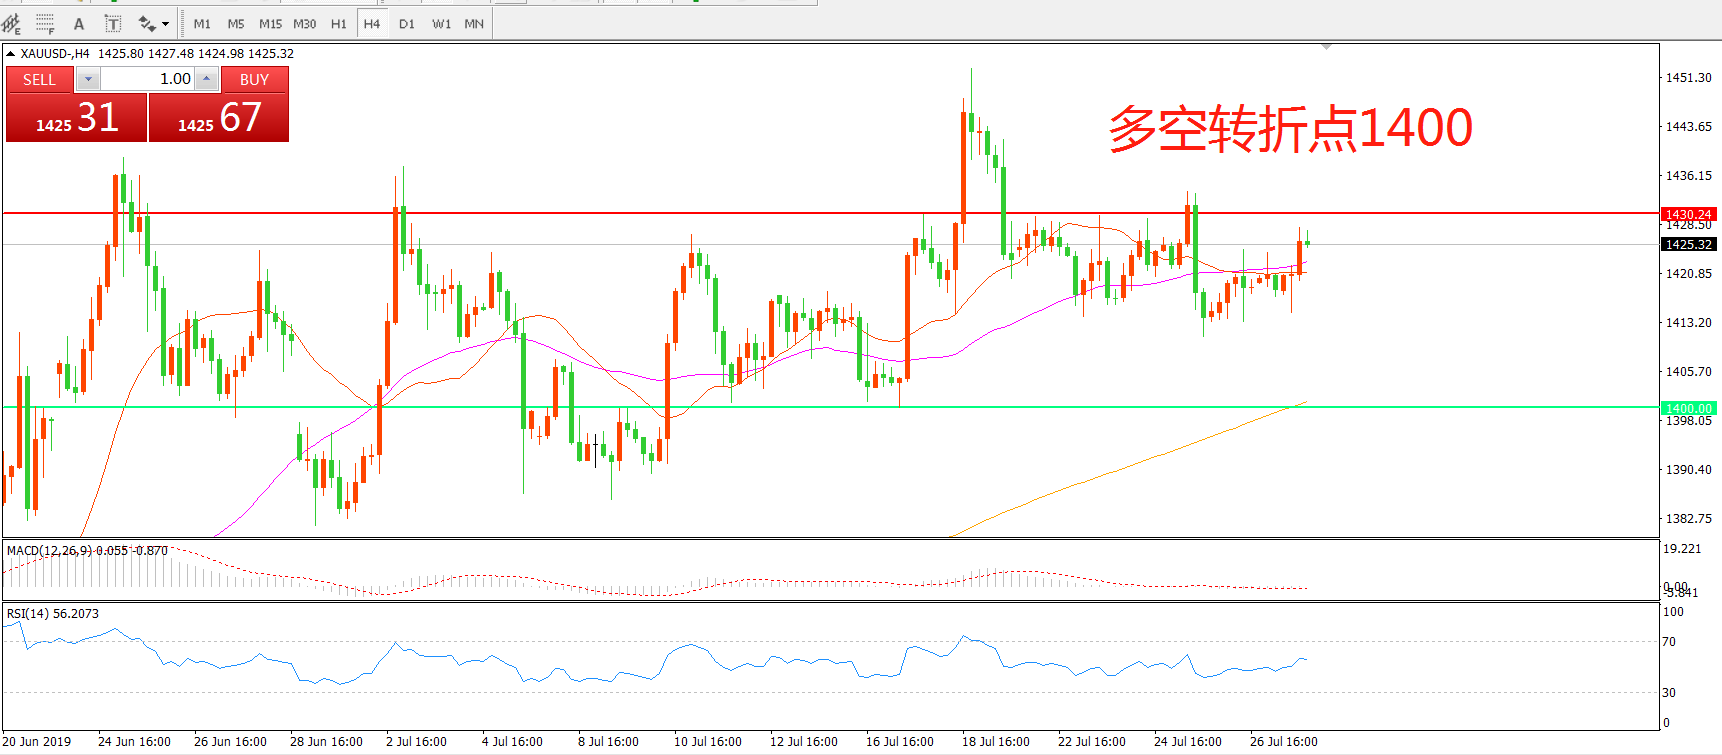Select the green 1400.00 price level label
This screenshot has height=755, width=1722.
pyautogui.click(x=1688, y=408)
